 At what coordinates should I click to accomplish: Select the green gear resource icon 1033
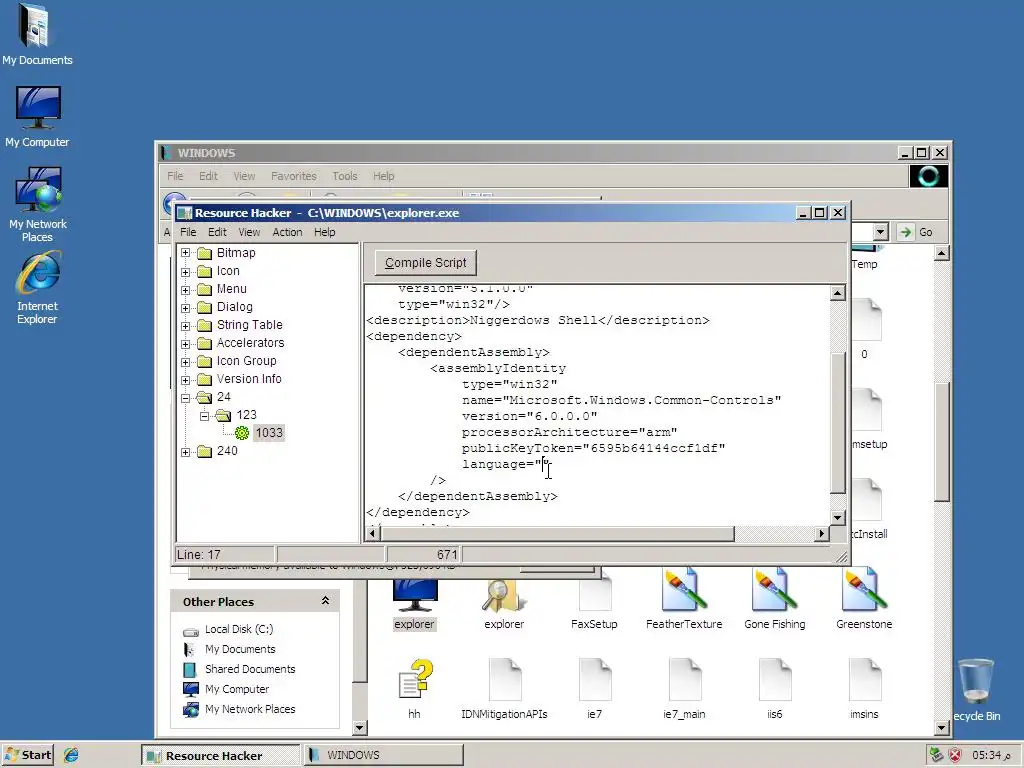[x=242, y=433]
